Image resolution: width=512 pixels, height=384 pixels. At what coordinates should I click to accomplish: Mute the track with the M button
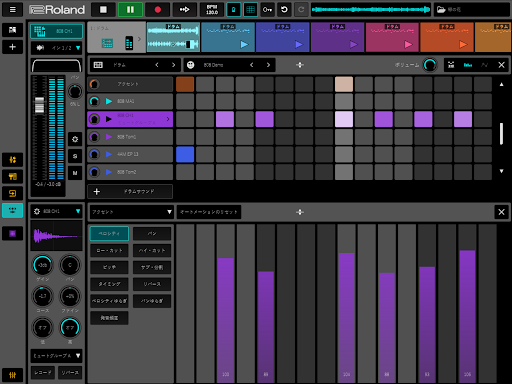pos(75,173)
